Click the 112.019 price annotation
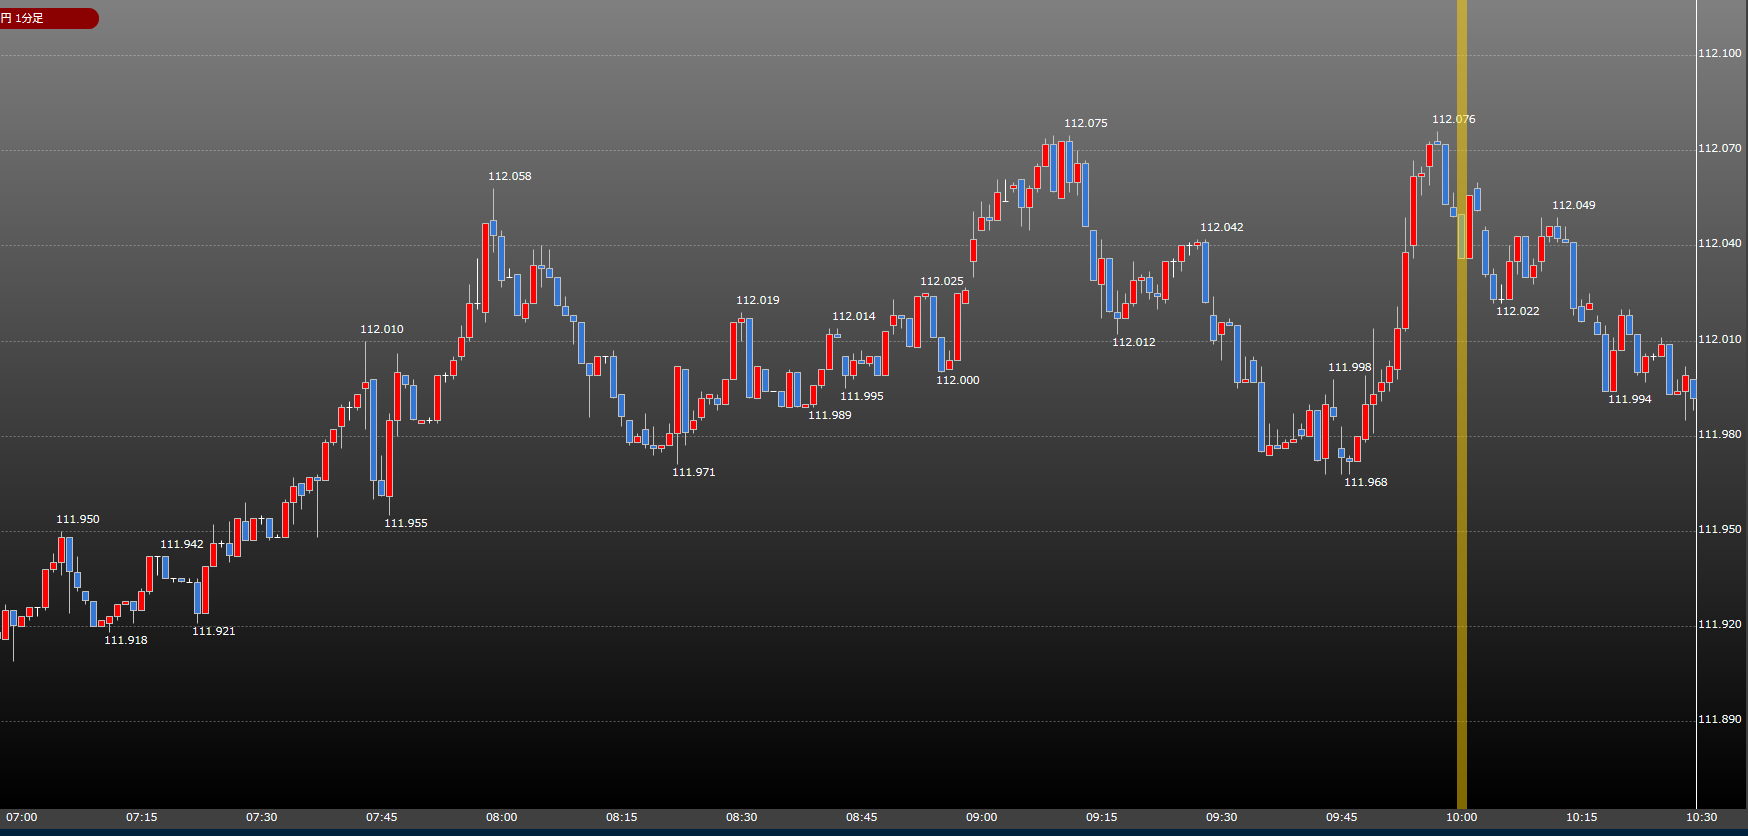The image size is (1748, 836). pos(758,300)
